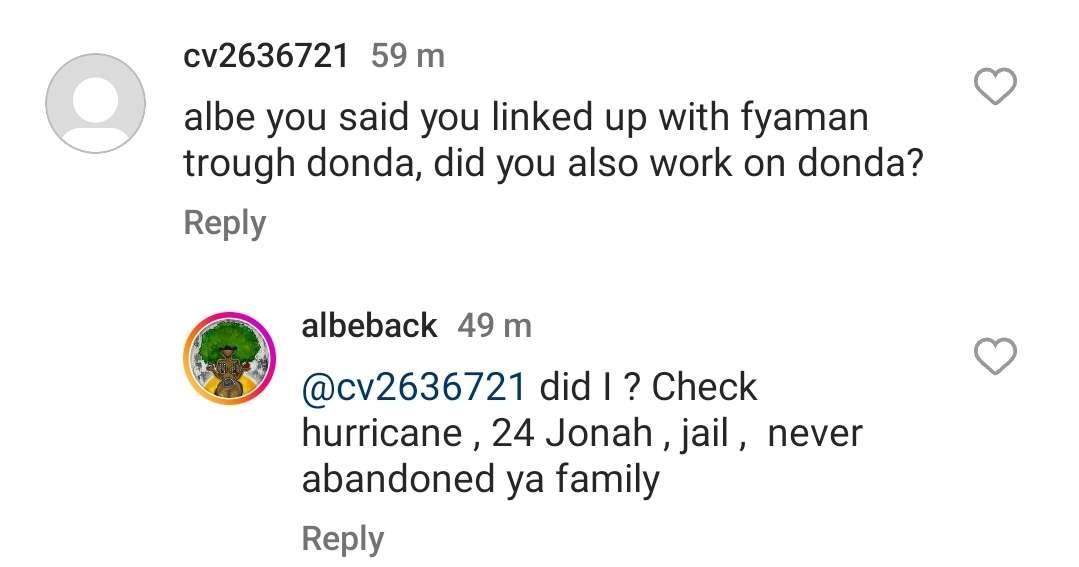Image resolution: width=1079 pixels, height=567 pixels.
Task: Click the 59 m timestamp
Action: (x=407, y=56)
